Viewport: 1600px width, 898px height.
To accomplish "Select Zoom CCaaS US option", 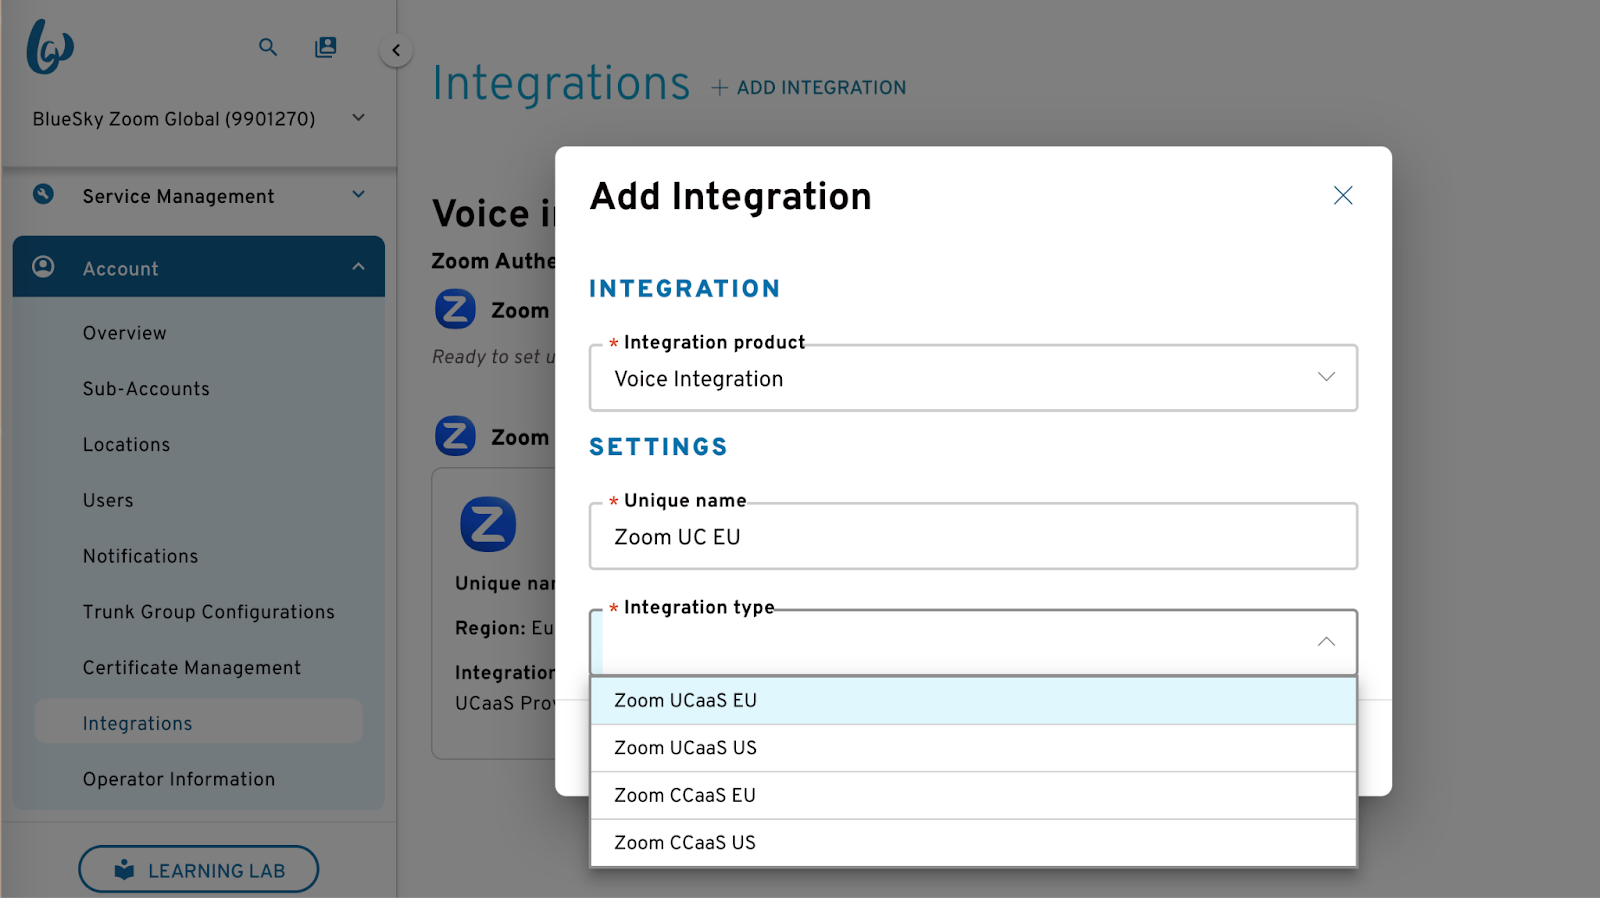I will (973, 843).
